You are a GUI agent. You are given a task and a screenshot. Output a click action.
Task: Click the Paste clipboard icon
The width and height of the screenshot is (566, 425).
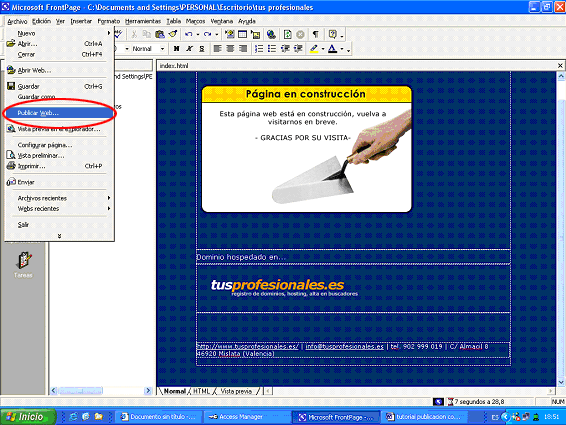tap(160, 34)
